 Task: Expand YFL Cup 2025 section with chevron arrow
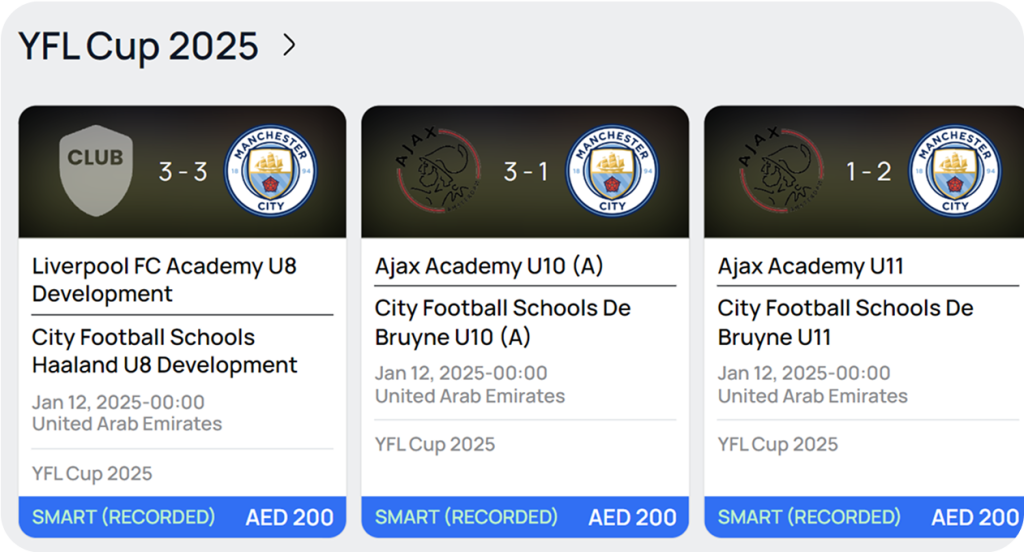pyautogui.click(x=289, y=45)
